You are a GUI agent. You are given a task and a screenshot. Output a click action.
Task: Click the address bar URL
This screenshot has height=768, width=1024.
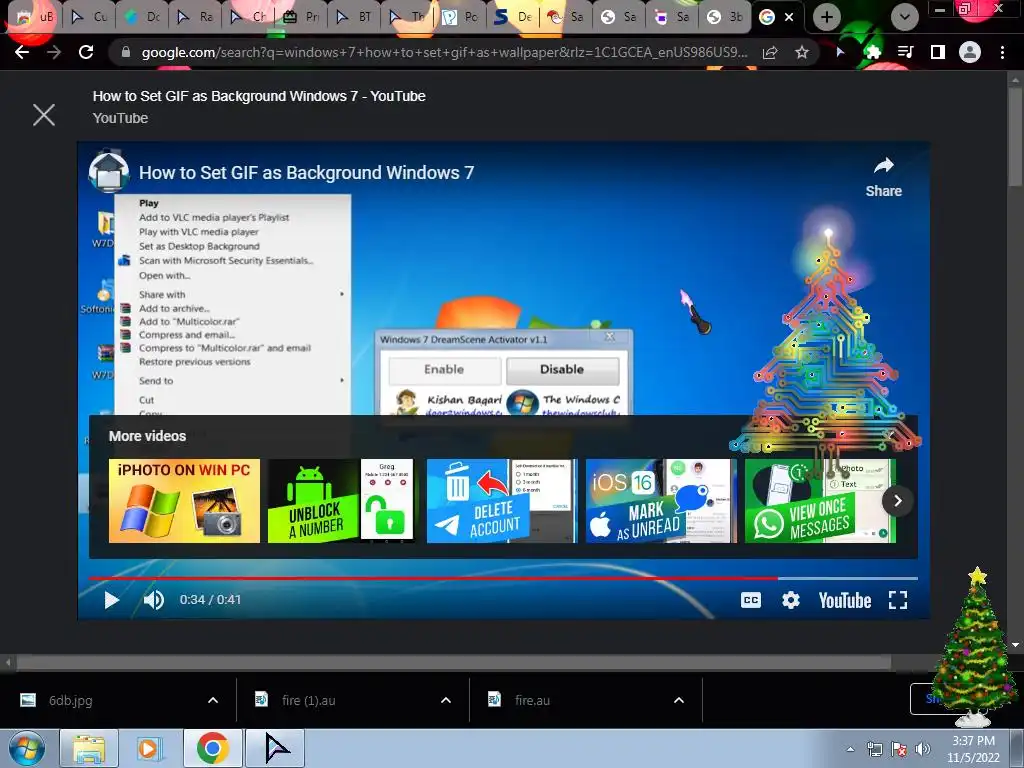(444, 52)
